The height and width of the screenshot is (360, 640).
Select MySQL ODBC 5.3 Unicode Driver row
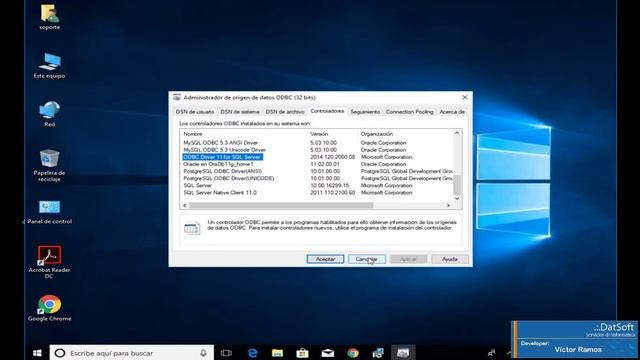pyautogui.click(x=316, y=150)
